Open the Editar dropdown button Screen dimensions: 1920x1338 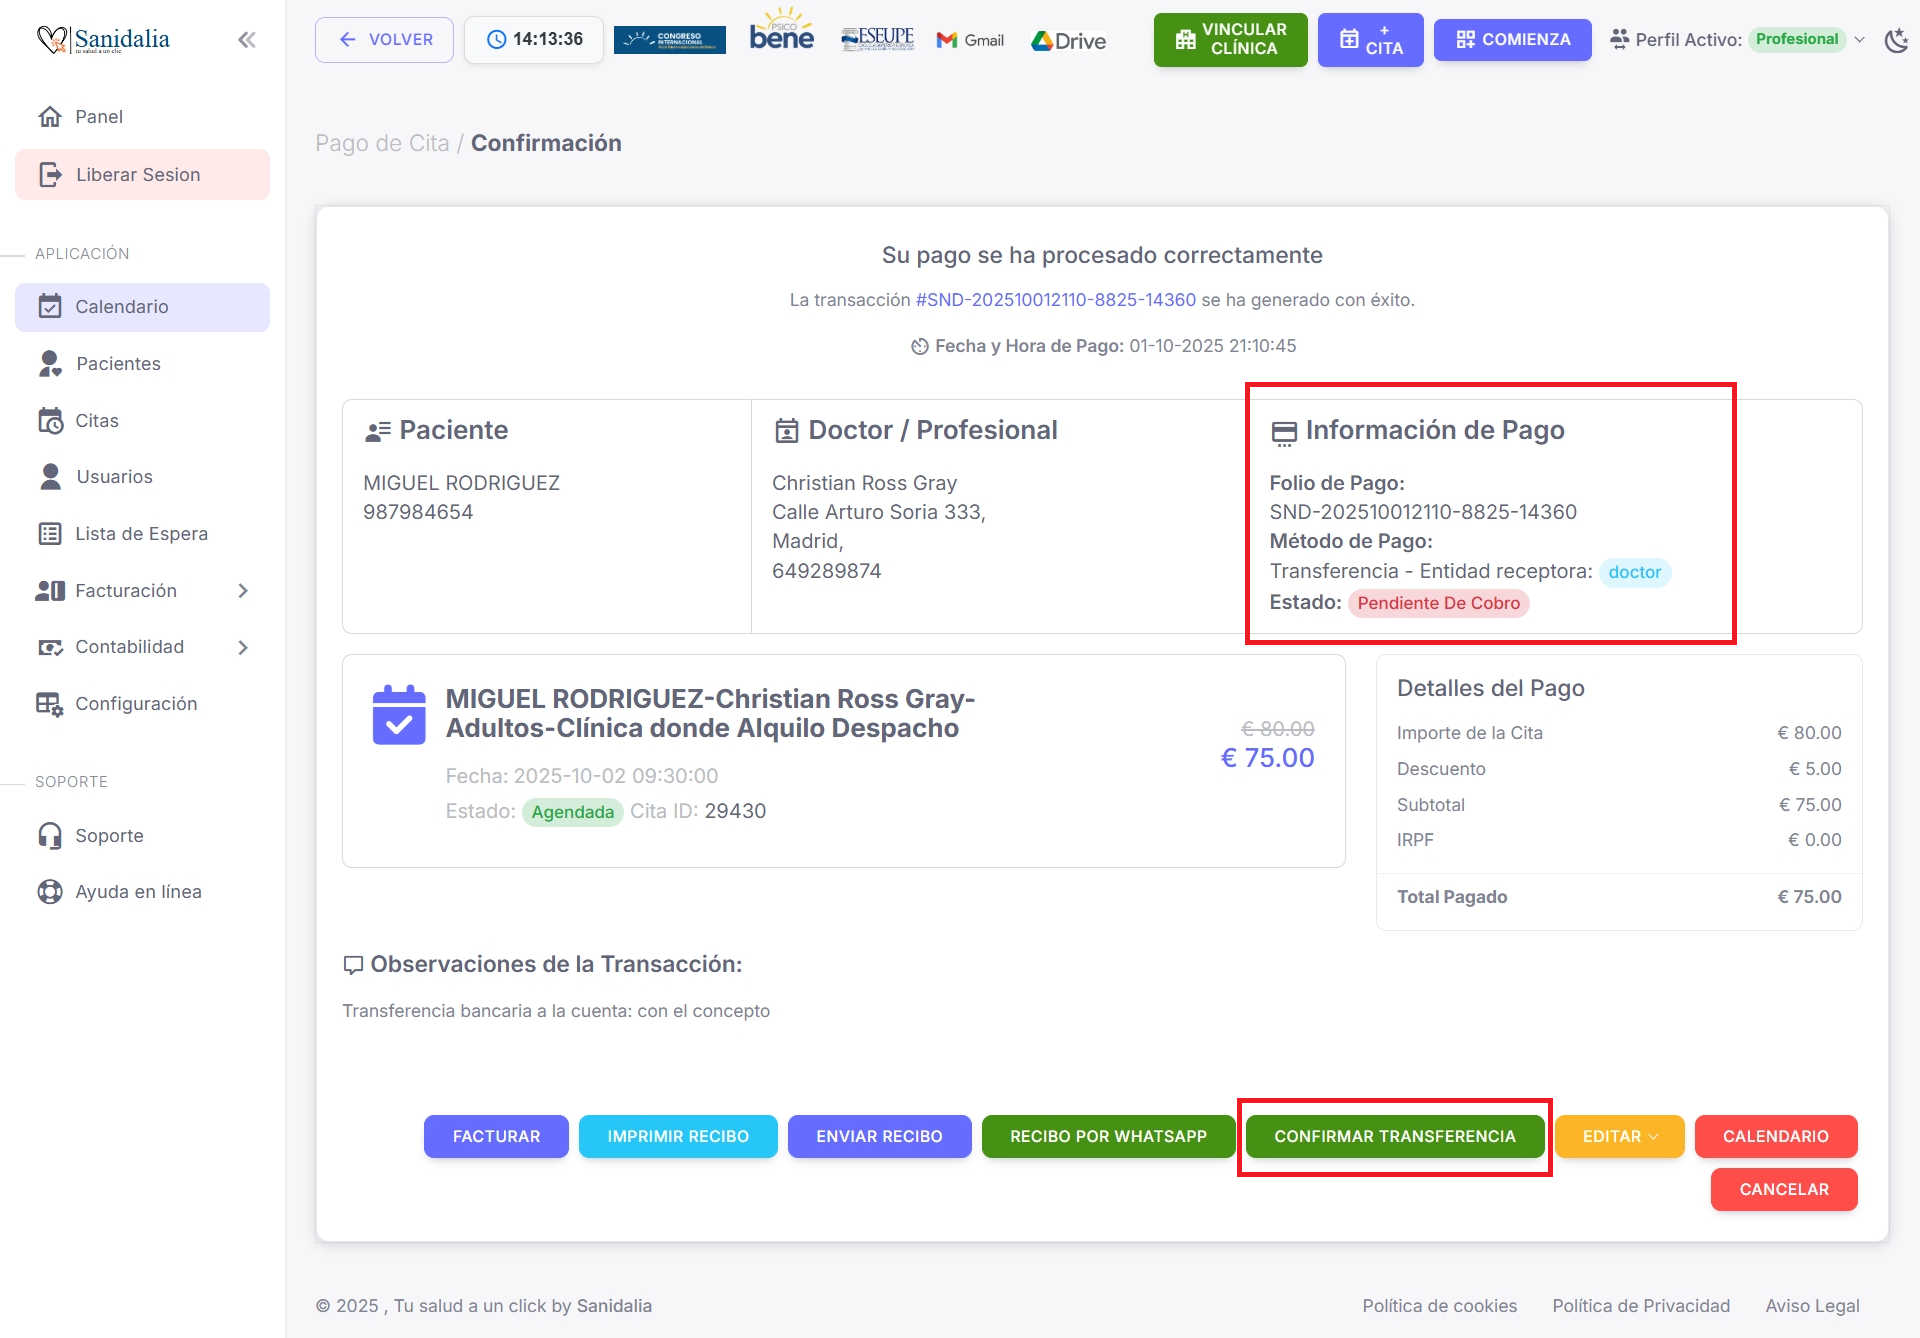click(x=1619, y=1137)
